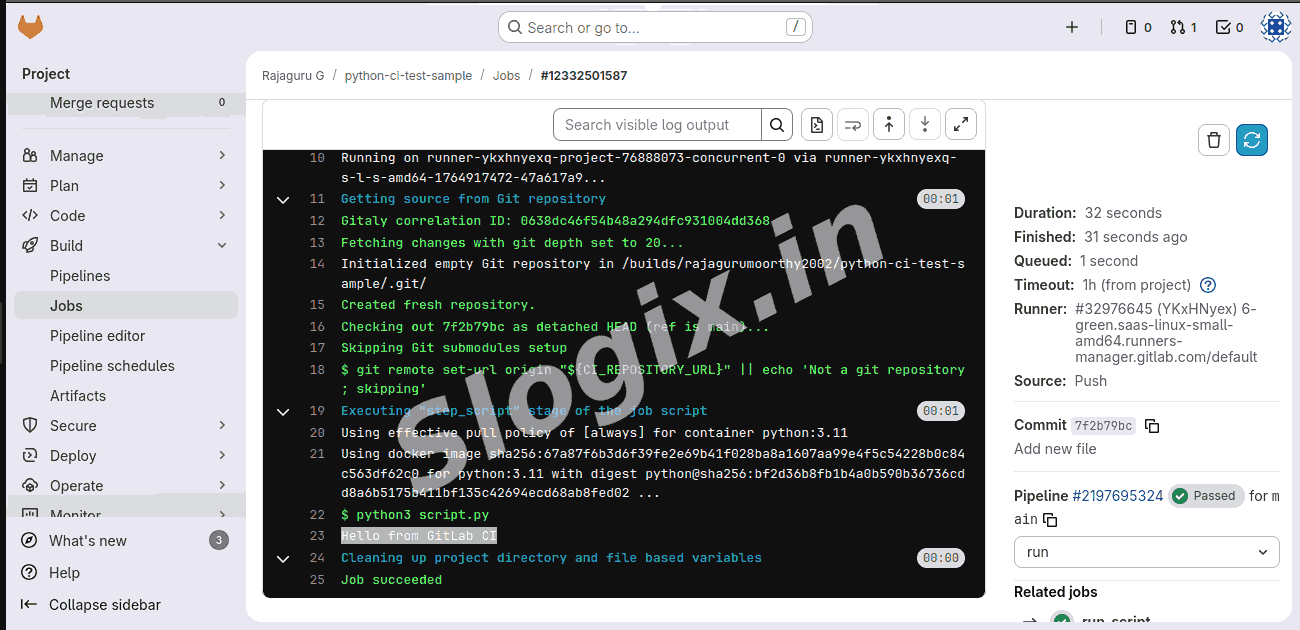Click the GitLab fox logo

tap(31, 27)
